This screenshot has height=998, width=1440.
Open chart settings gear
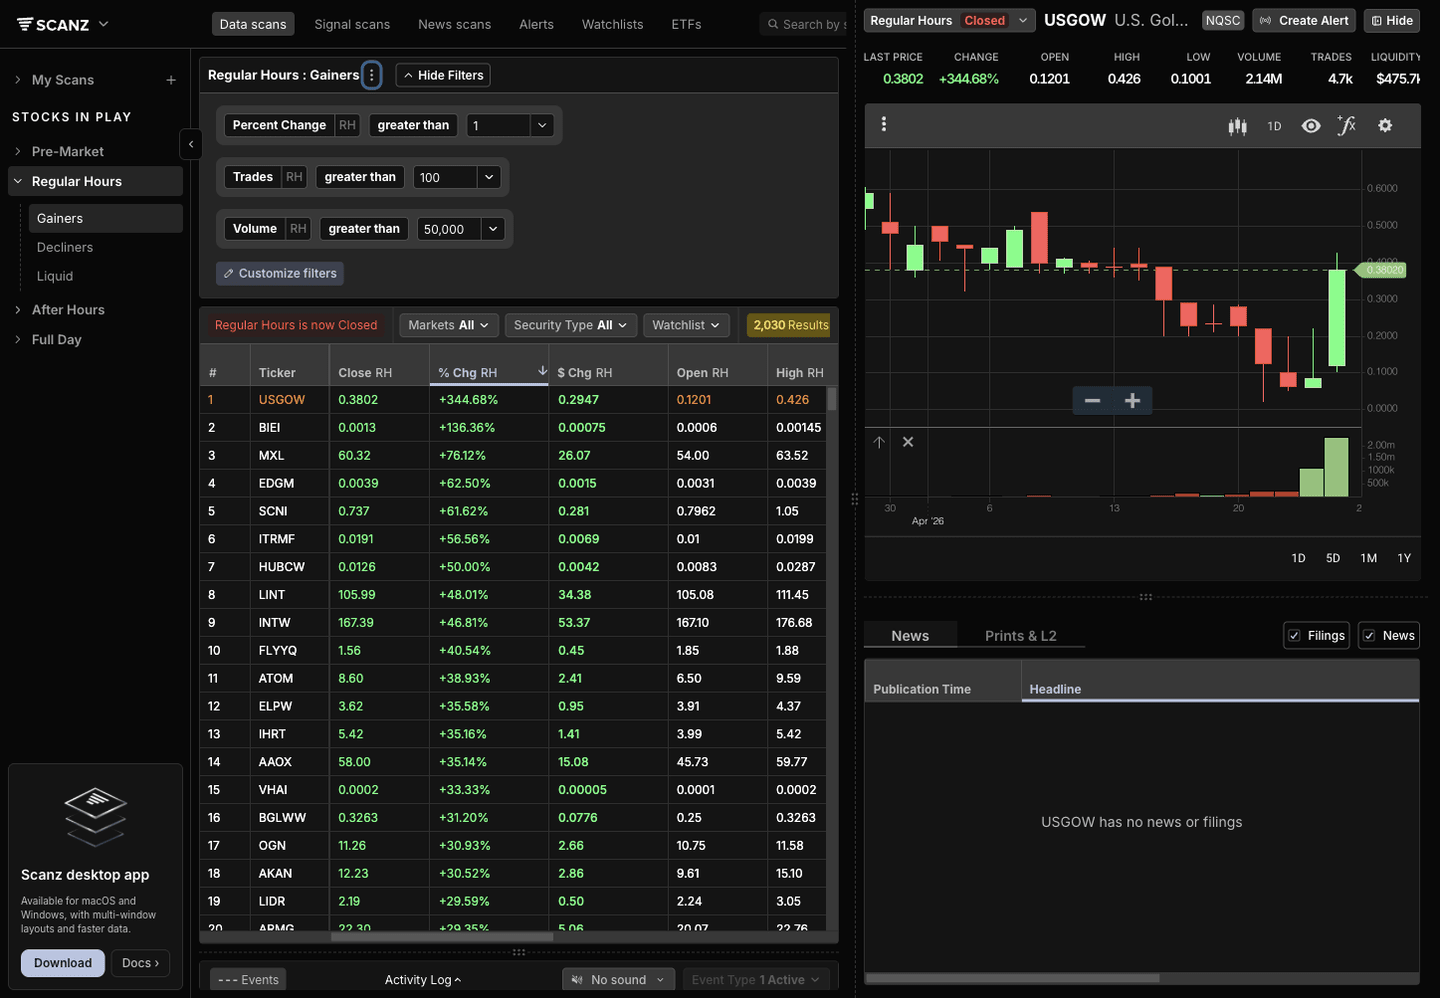tap(1385, 126)
